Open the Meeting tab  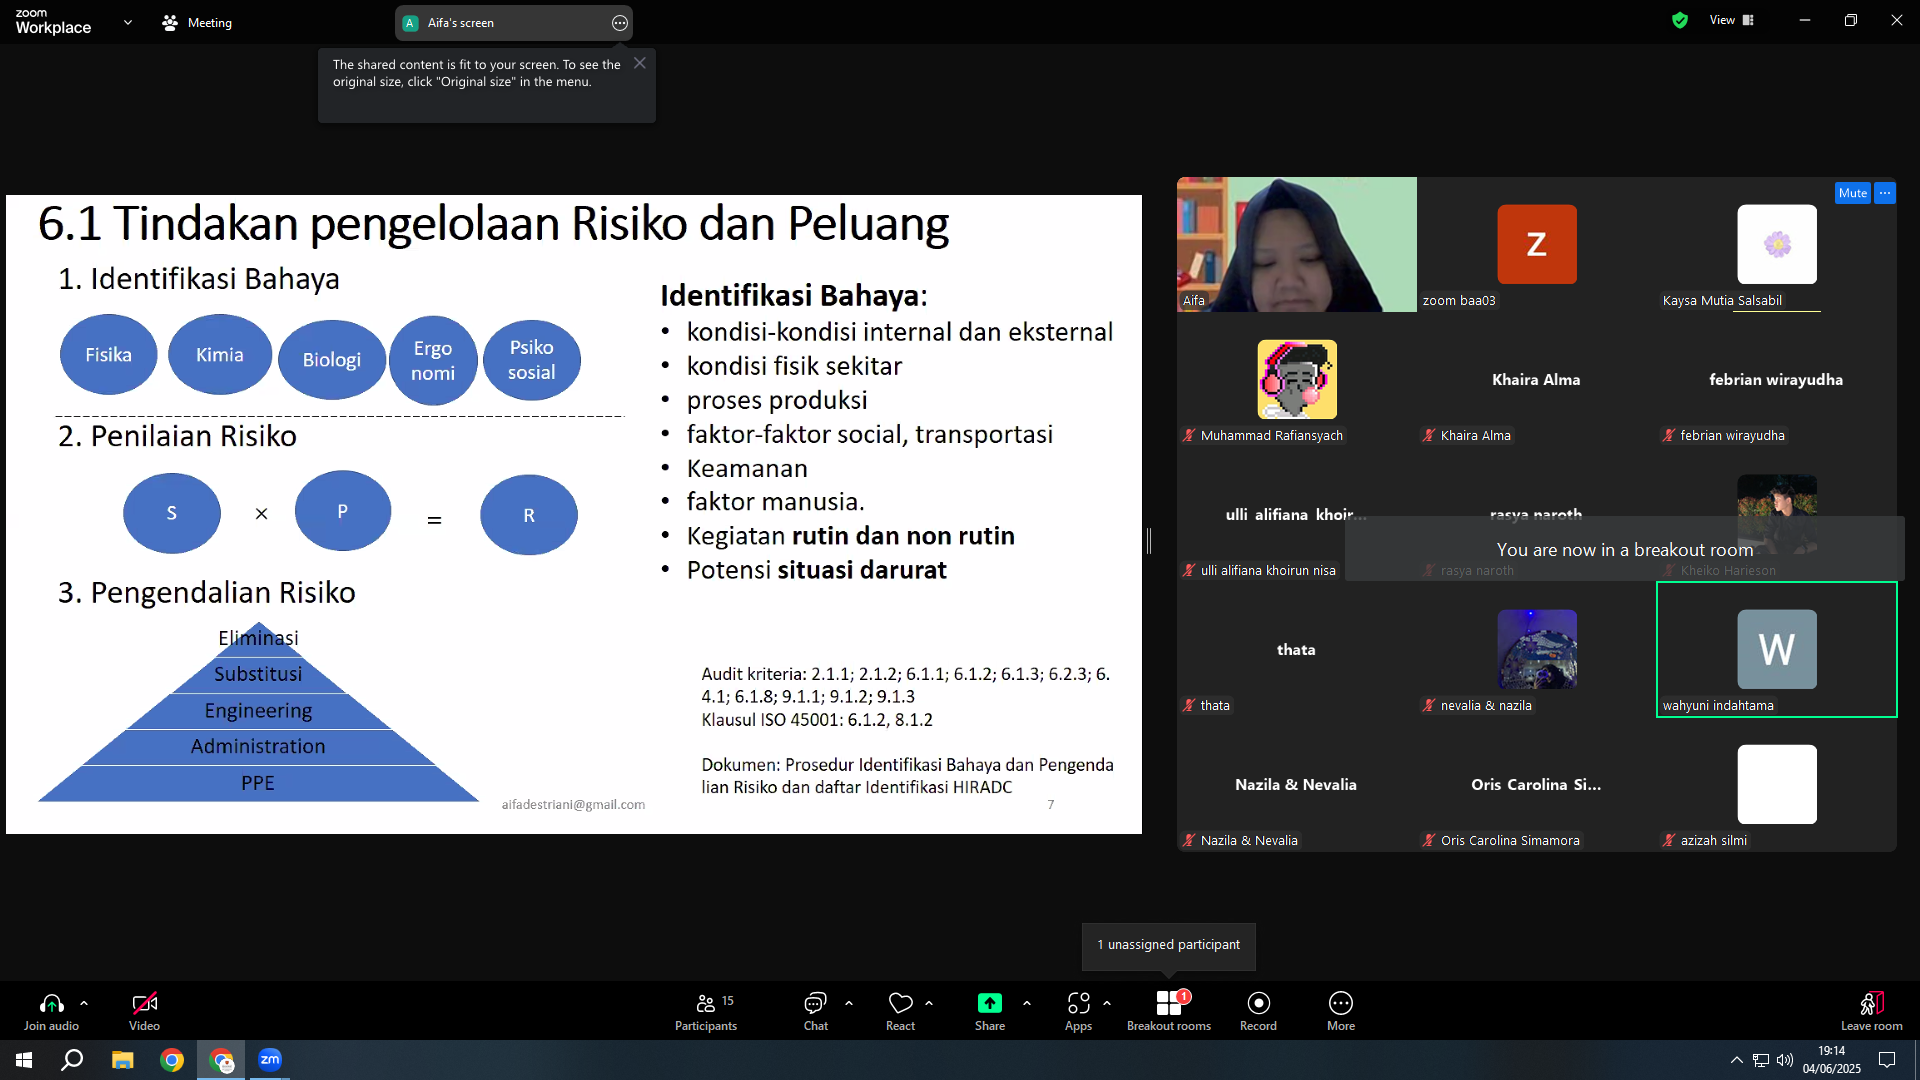pos(197,22)
